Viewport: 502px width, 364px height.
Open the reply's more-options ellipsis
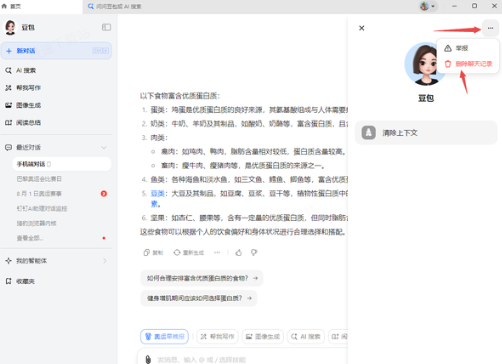point(217,253)
